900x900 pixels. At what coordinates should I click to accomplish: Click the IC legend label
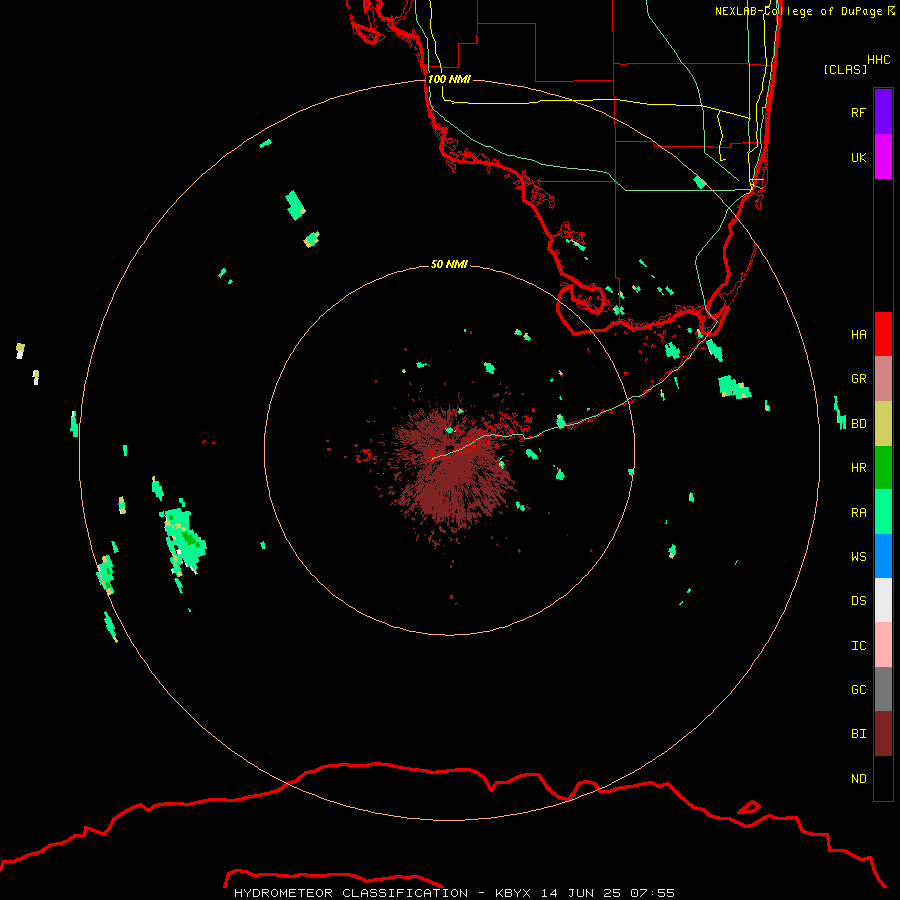858,646
